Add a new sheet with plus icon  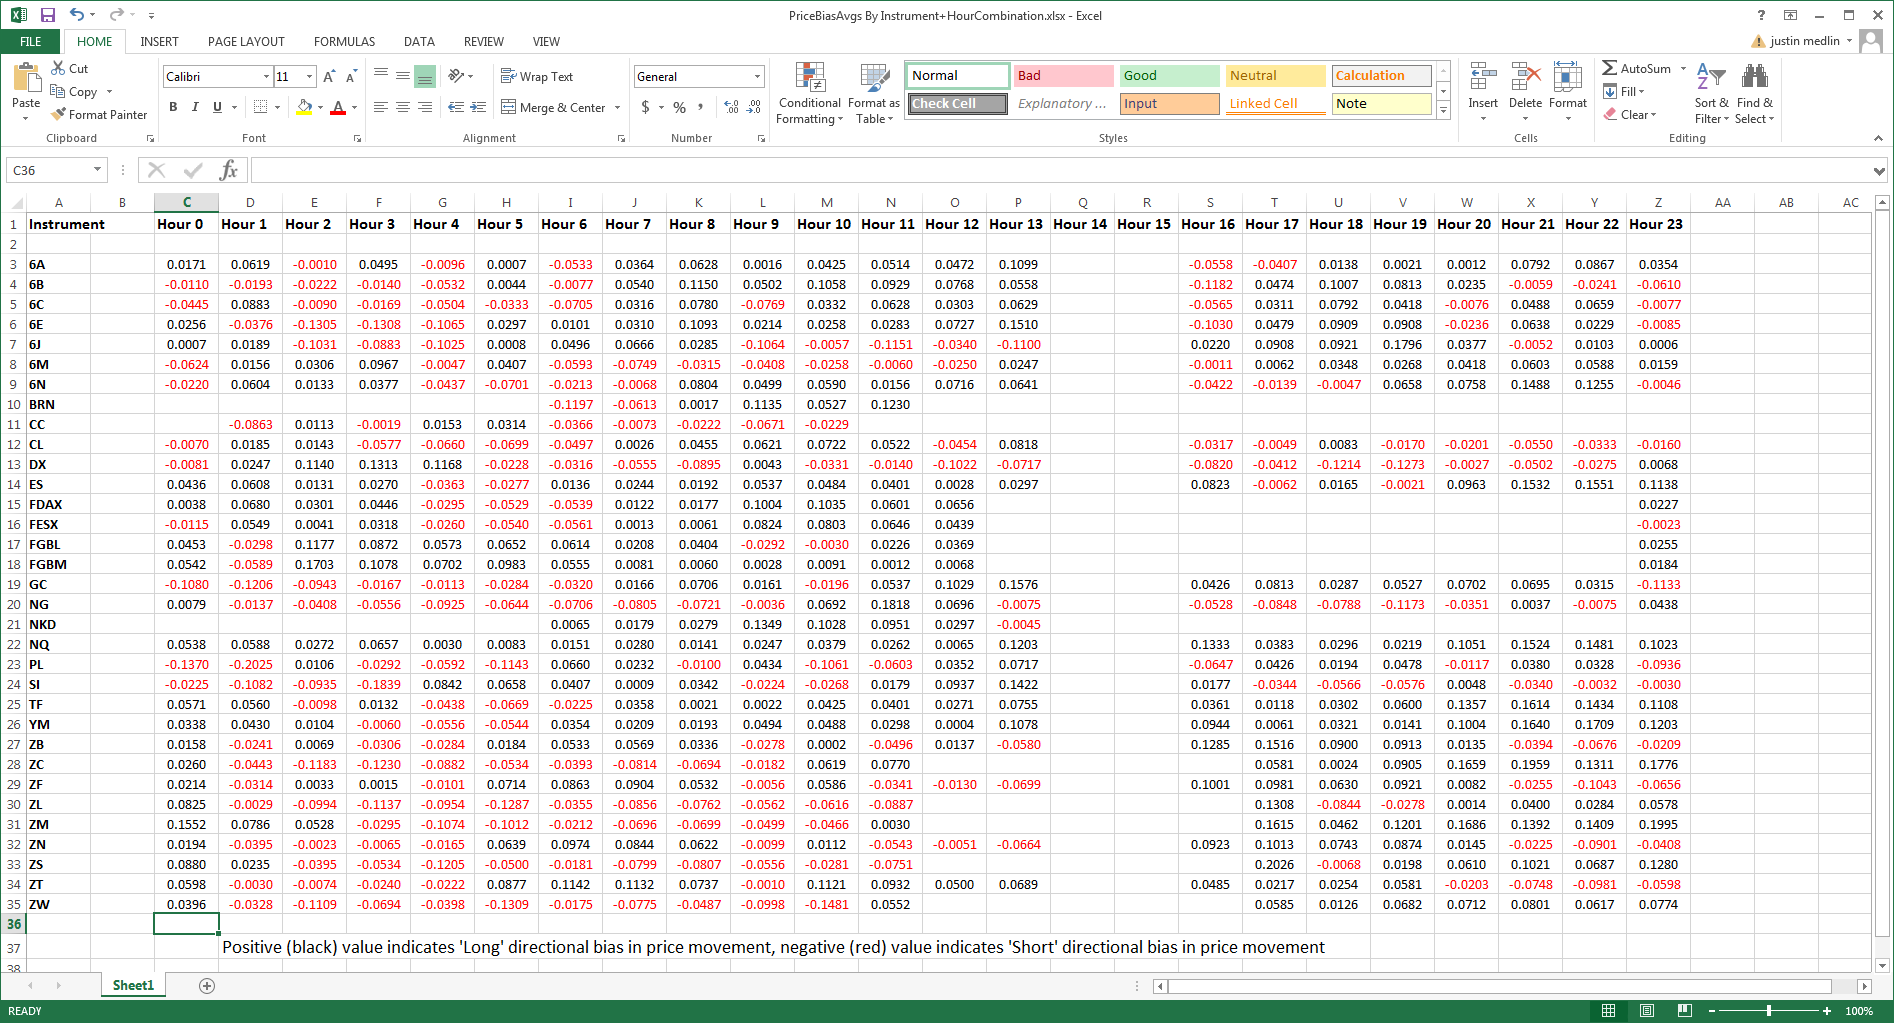207,986
